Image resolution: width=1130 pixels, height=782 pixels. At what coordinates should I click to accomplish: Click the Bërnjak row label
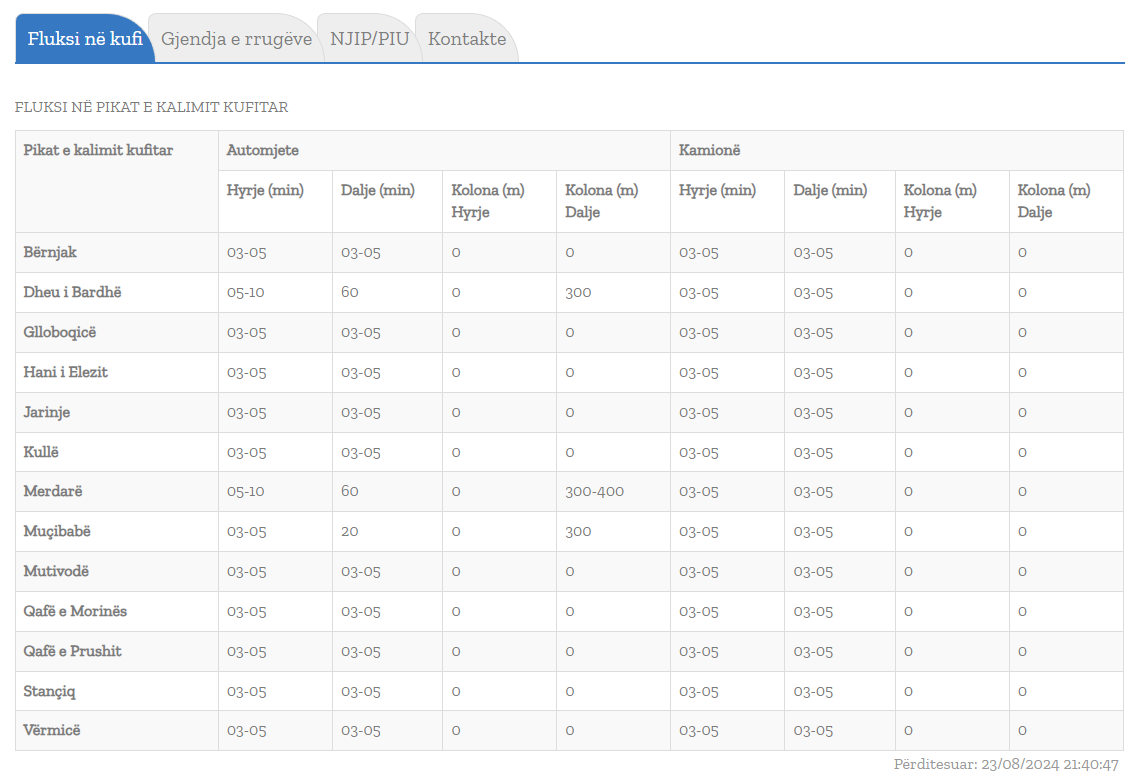pos(50,252)
